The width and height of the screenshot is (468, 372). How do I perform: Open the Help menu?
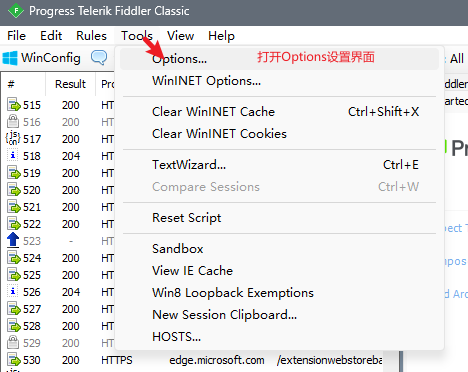(x=221, y=36)
